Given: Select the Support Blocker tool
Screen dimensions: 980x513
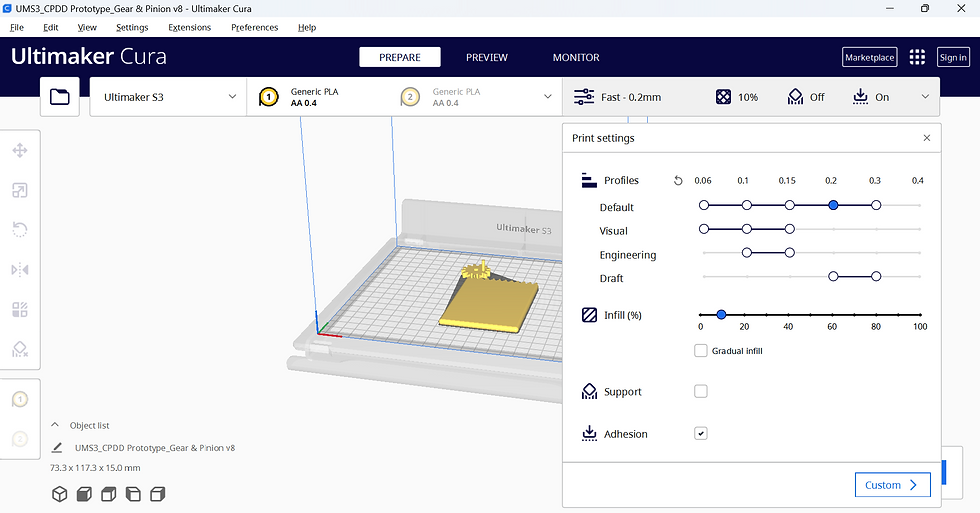Looking at the screenshot, I should (20, 349).
